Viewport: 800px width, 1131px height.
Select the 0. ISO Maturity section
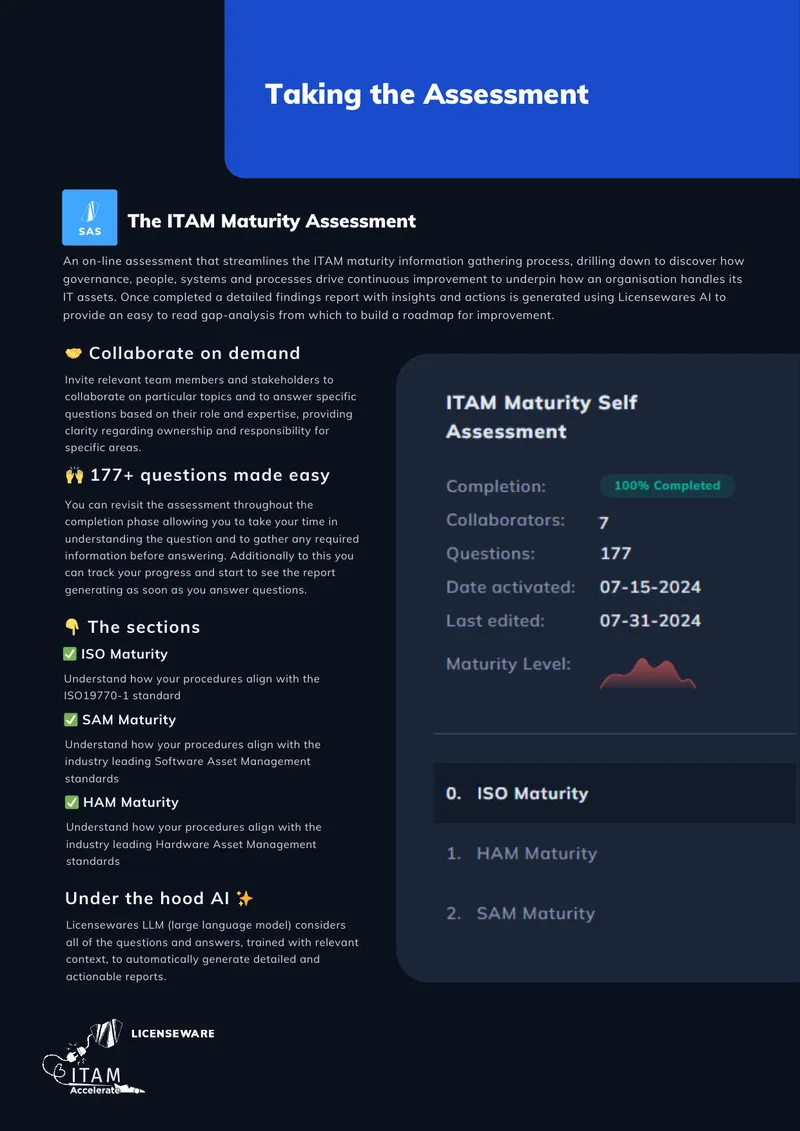tap(615, 793)
